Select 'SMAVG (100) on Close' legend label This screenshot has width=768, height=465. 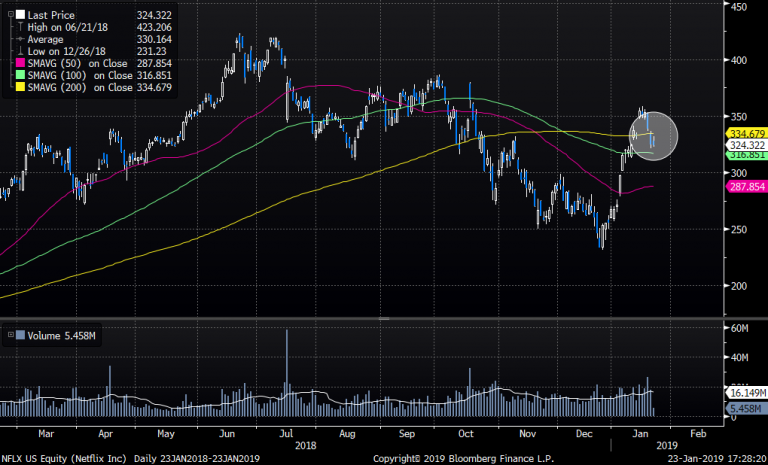tap(80, 75)
